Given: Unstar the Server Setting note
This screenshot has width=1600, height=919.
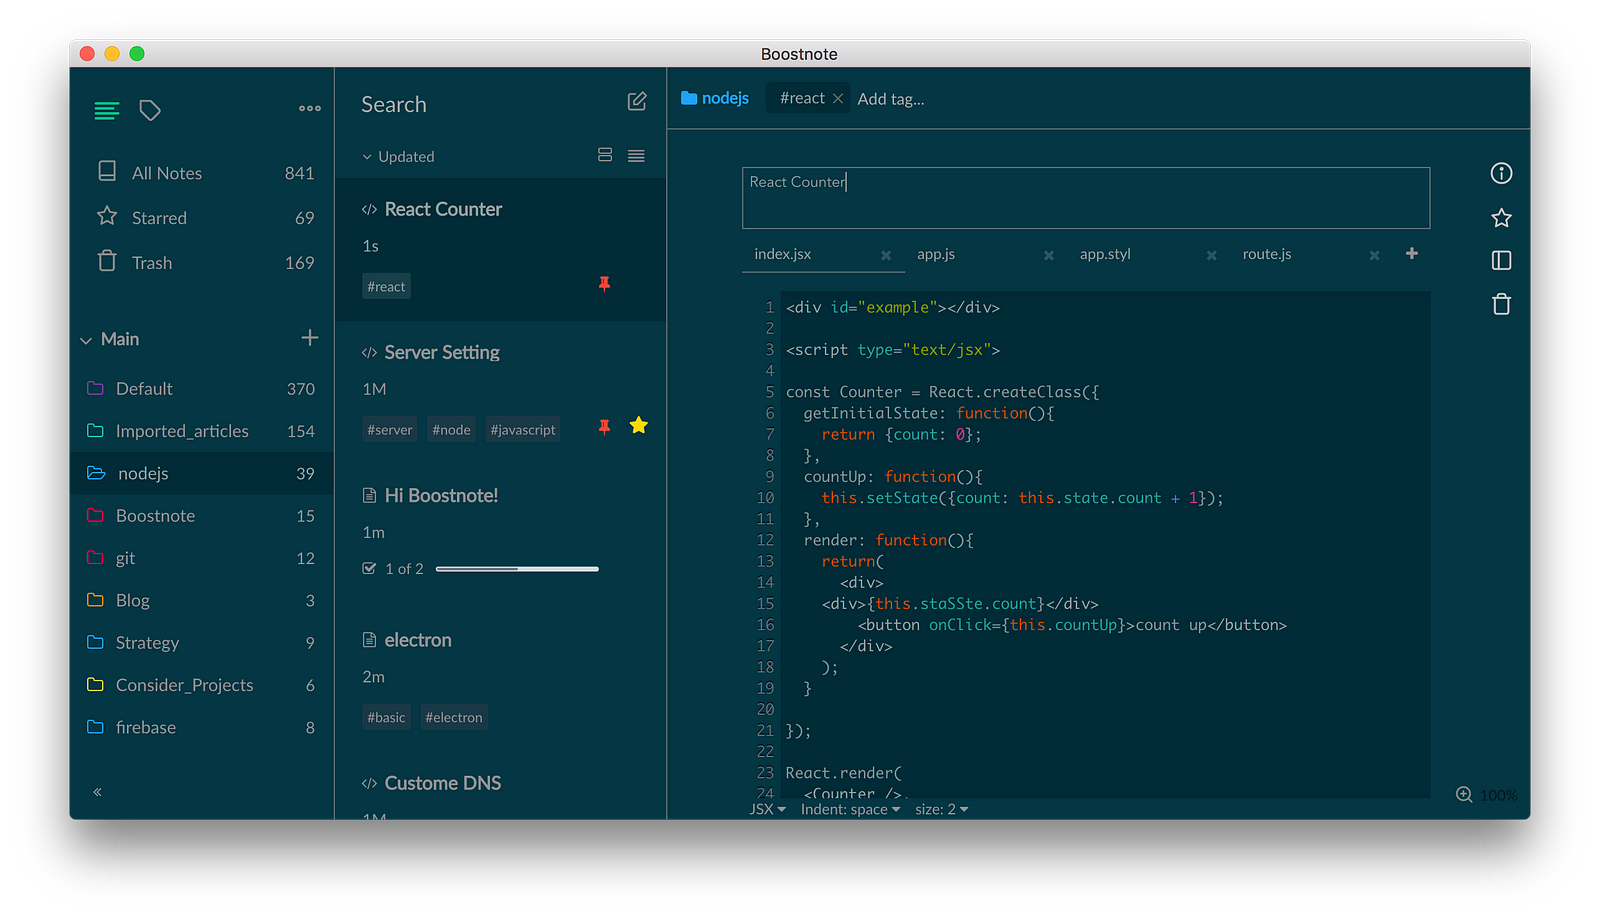Looking at the screenshot, I should [639, 426].
